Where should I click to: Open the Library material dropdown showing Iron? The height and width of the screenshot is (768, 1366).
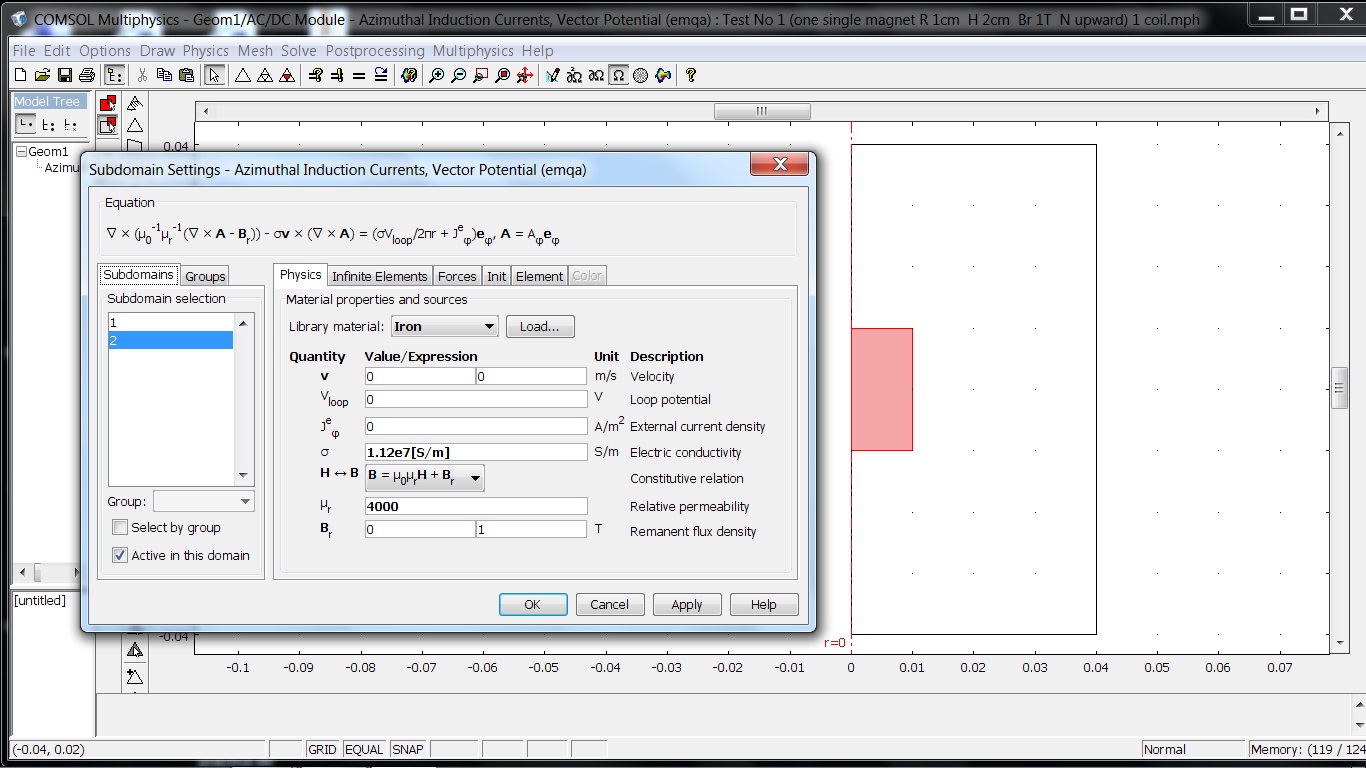[x=444, y=327]
